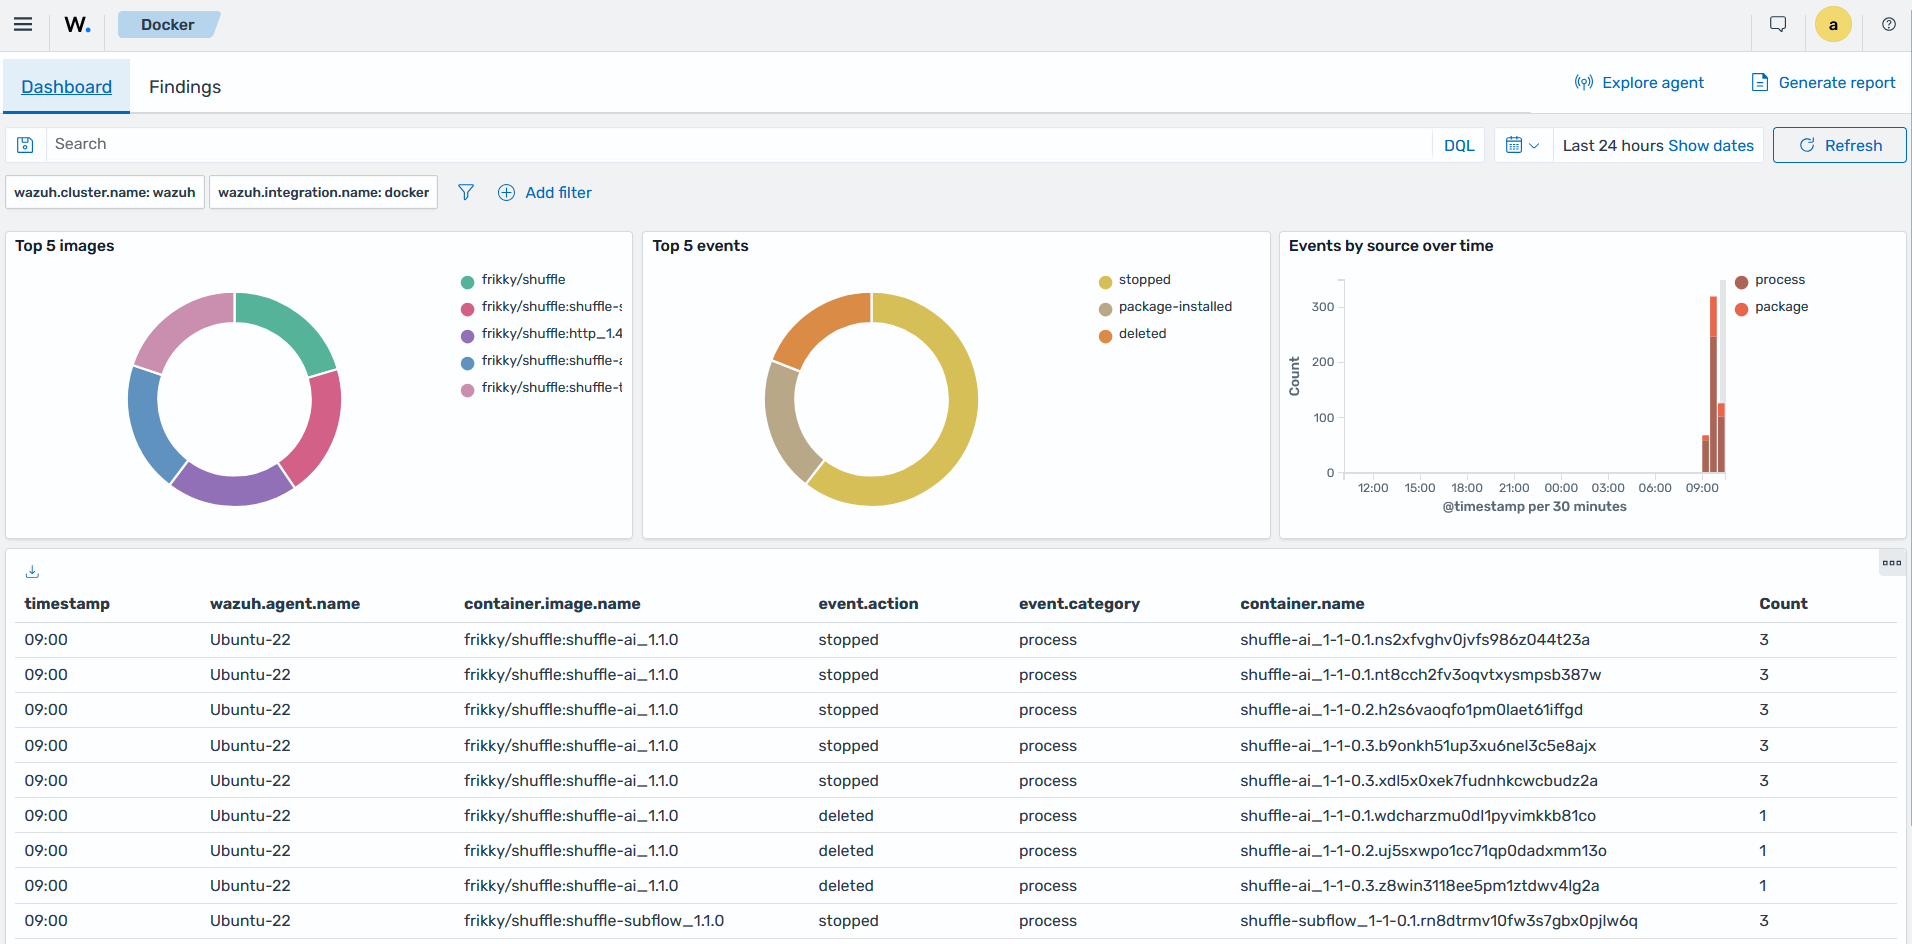Click Explore agent

click(x=1639, y=83)
